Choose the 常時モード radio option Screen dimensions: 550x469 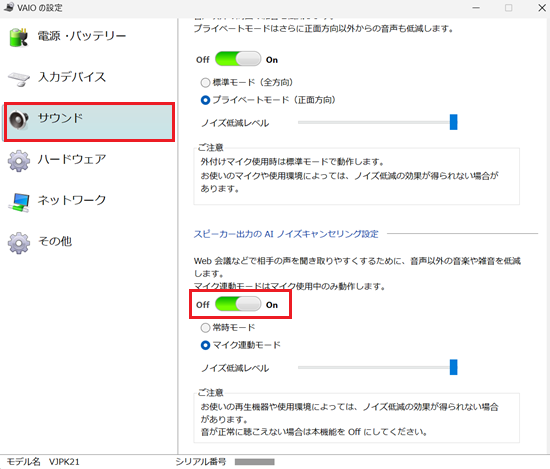(205, 328)
